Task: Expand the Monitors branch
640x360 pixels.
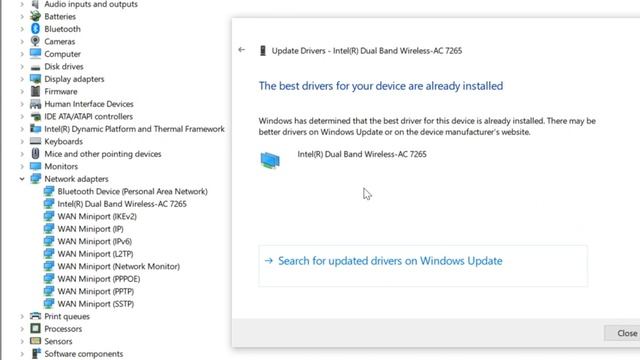Action: (22, 166)
